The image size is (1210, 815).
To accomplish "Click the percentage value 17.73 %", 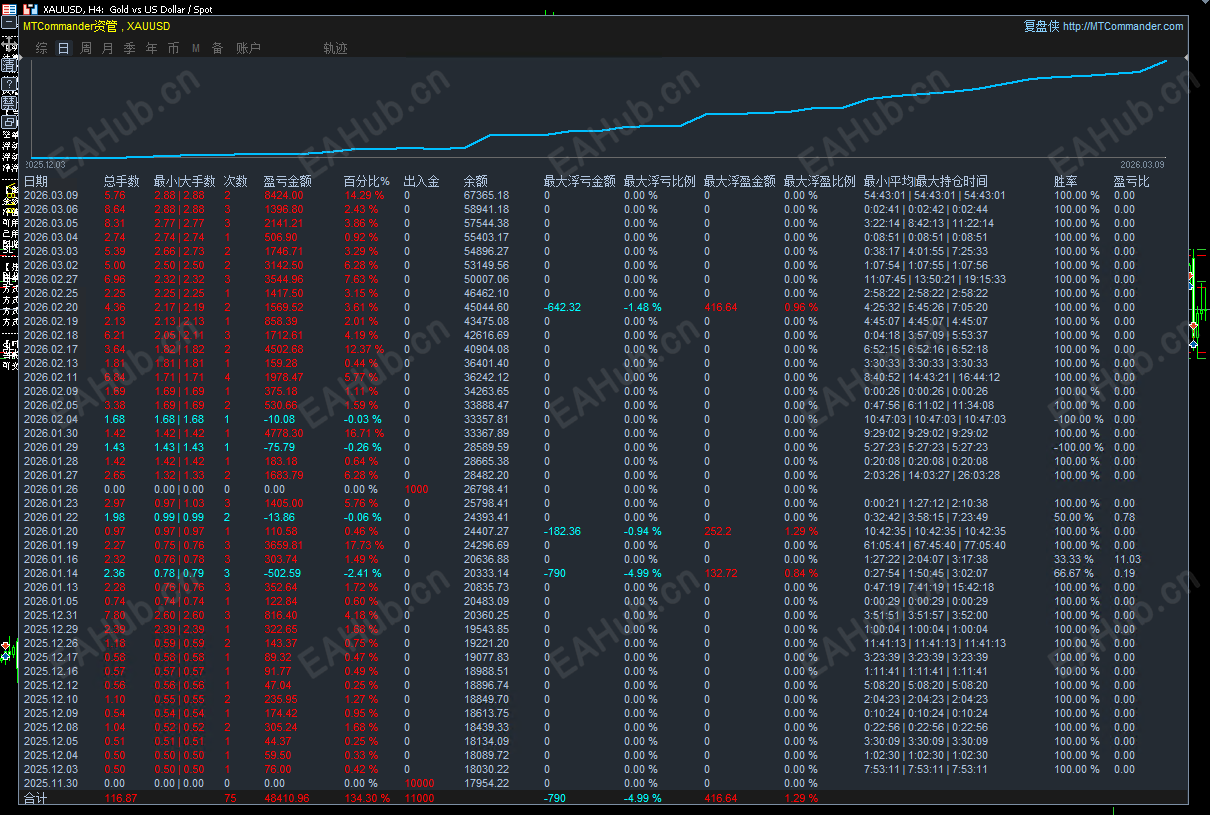I will point(364,545).
